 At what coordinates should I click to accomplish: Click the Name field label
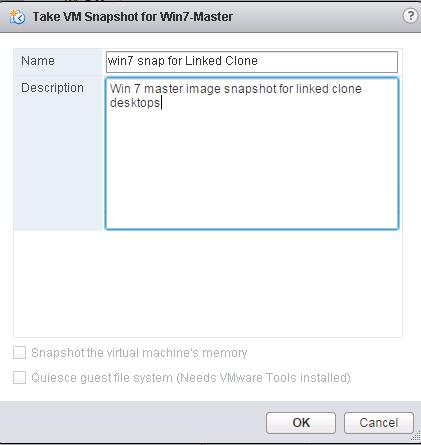coord(38,61)
